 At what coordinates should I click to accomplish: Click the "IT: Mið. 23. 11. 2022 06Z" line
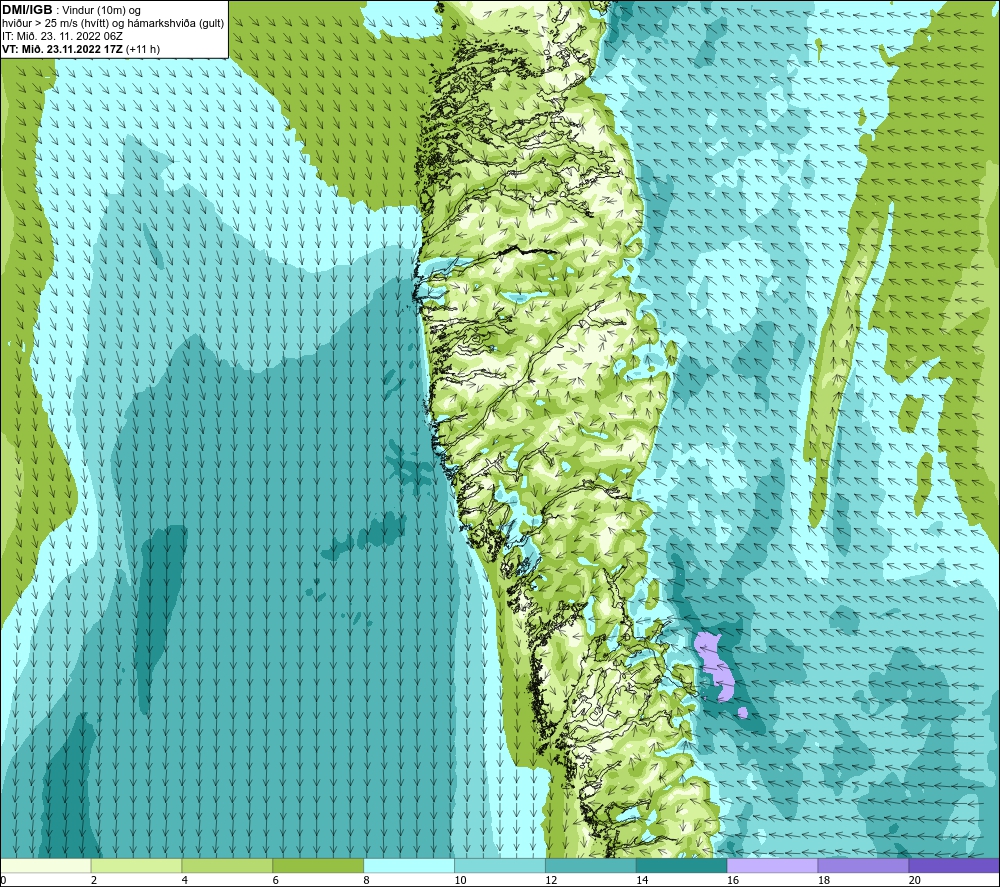pos(62,36)
